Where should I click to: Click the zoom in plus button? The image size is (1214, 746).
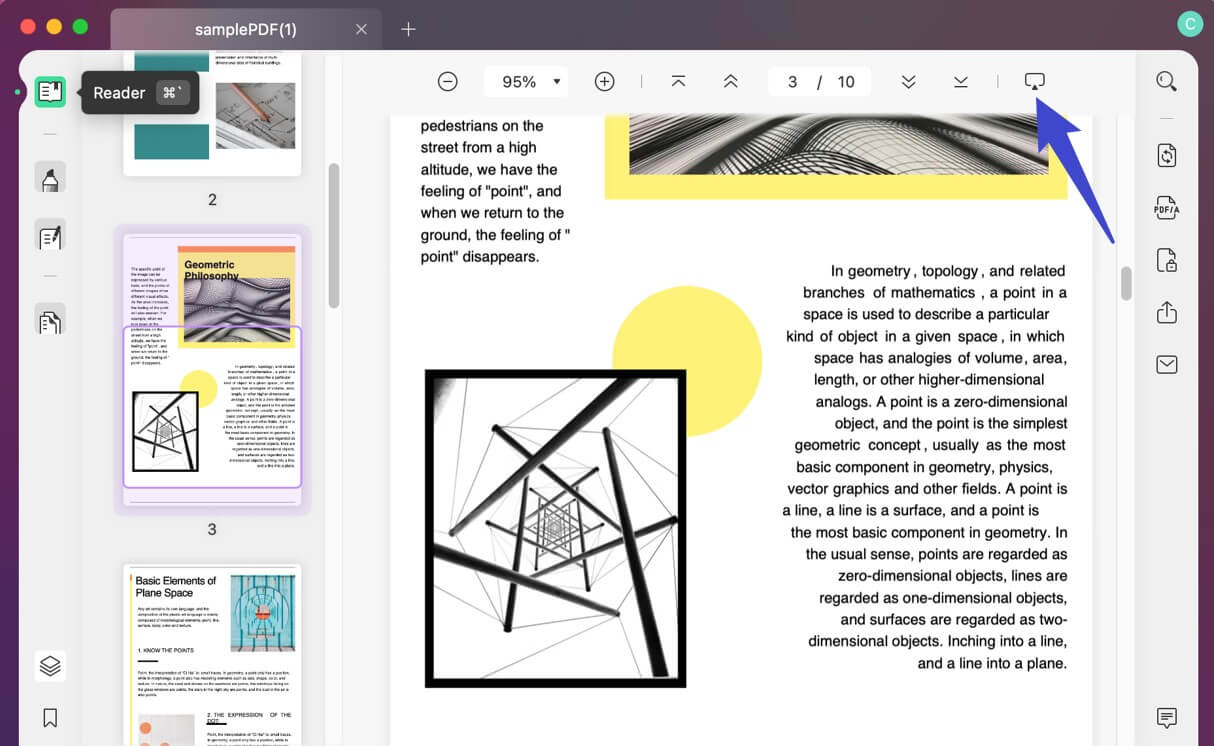604,81
